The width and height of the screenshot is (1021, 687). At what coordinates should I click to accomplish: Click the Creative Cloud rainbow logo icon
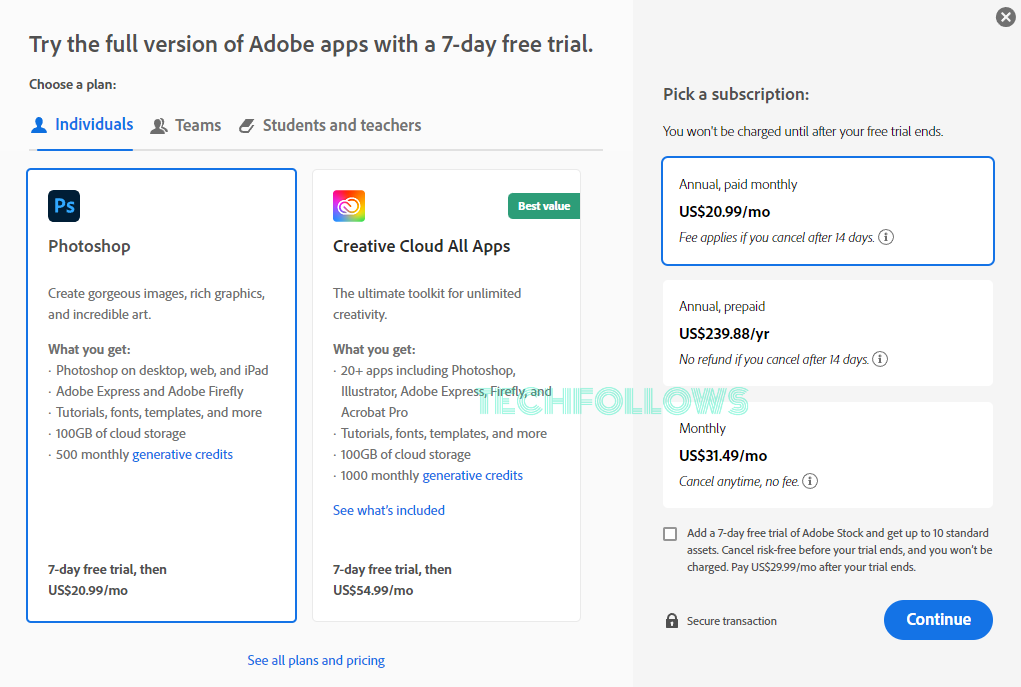(349, 206)
